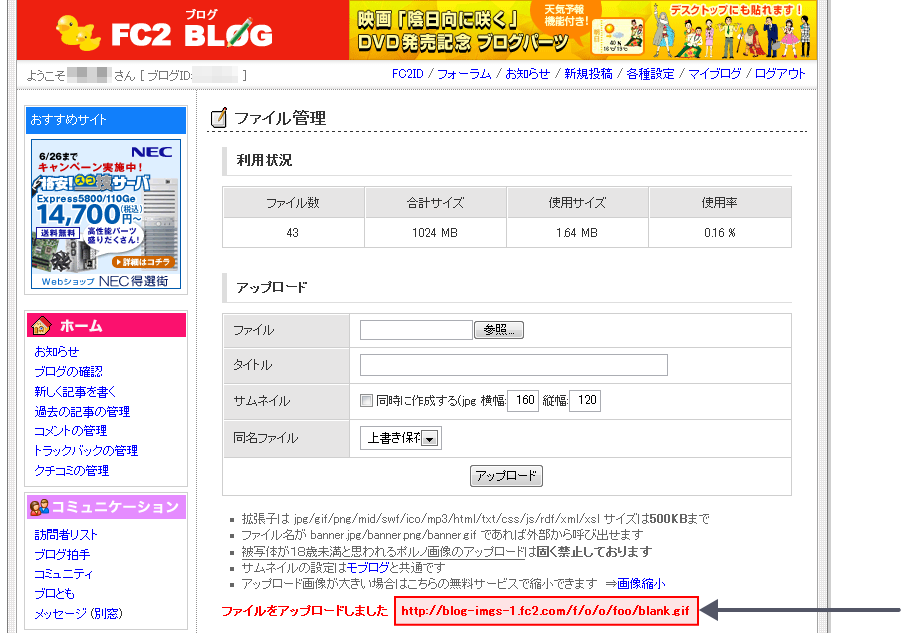This screenshot has width=901, height=633.
Task: Open コメントの管理 in the sidebar
Action: coord(70,431)
